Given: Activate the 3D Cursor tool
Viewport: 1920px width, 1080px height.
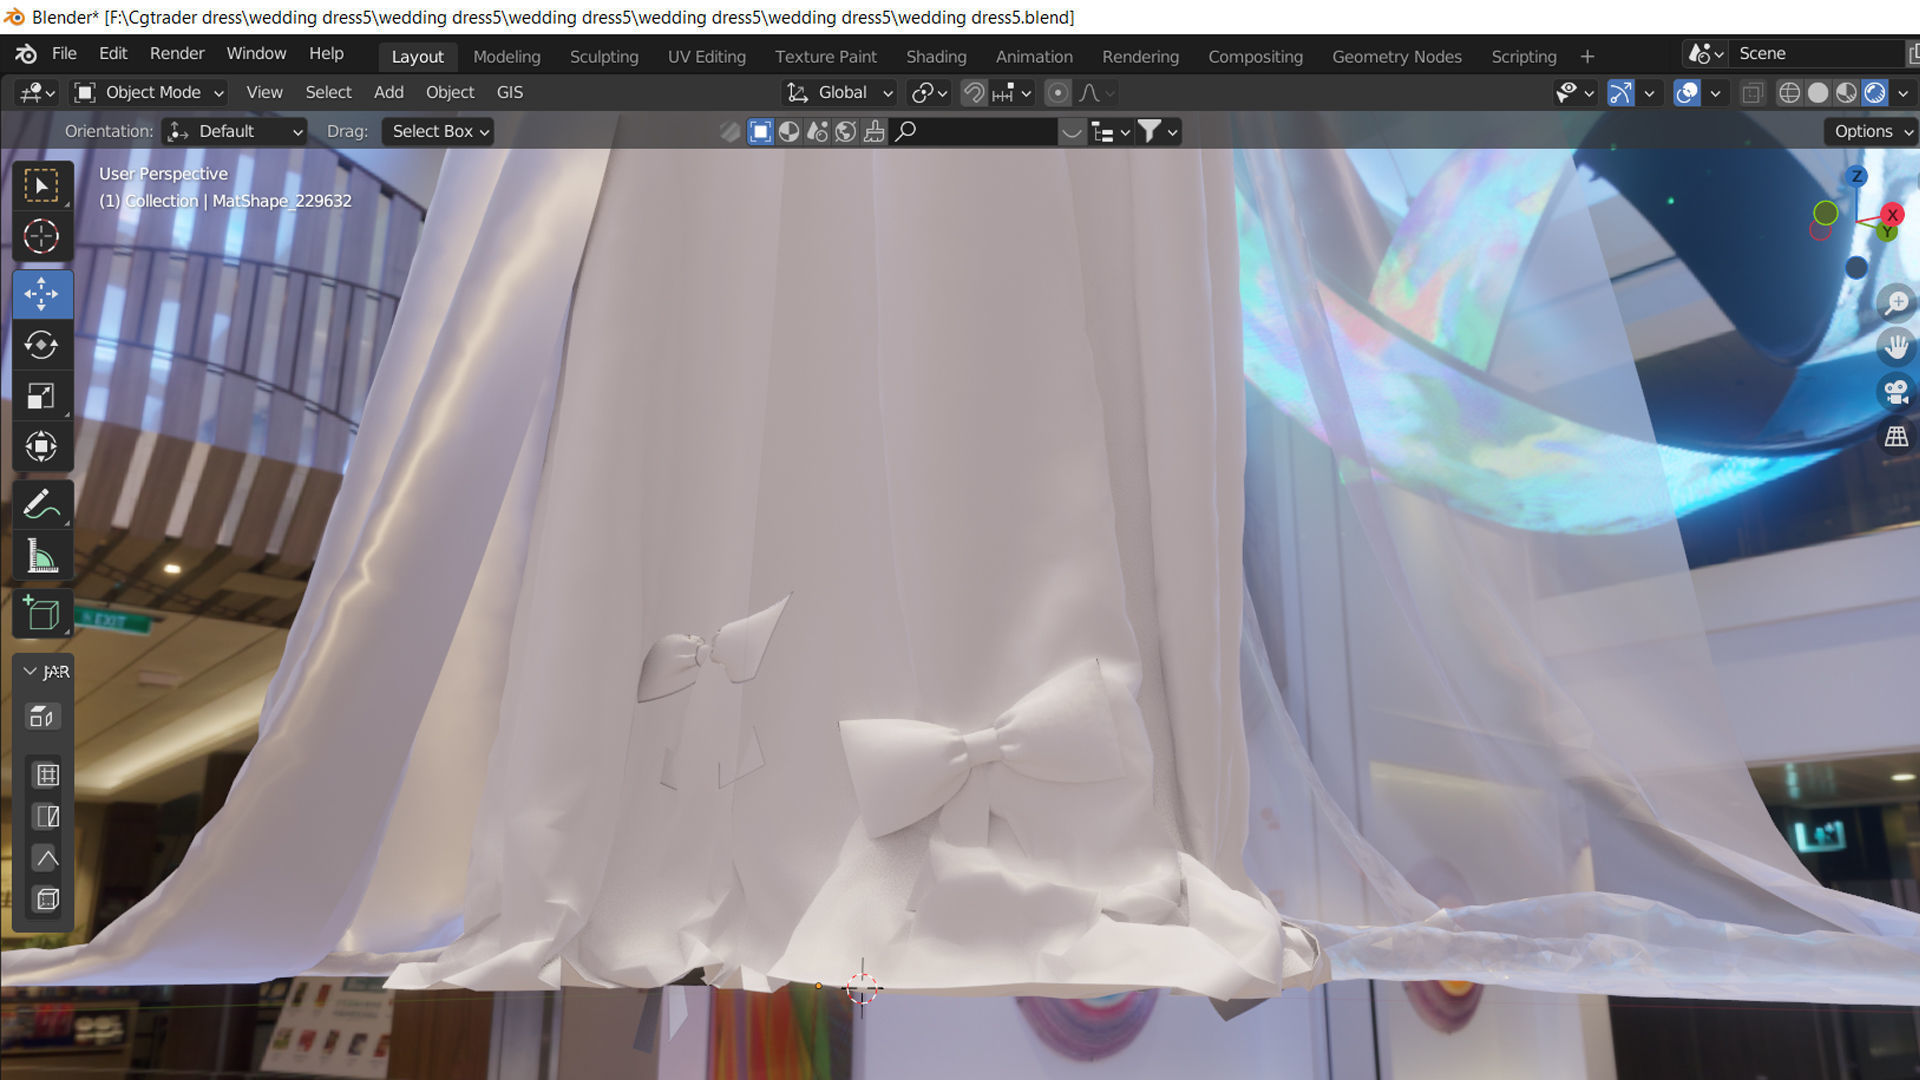Looking at the screenshot, I should click(x=41, y=237).
